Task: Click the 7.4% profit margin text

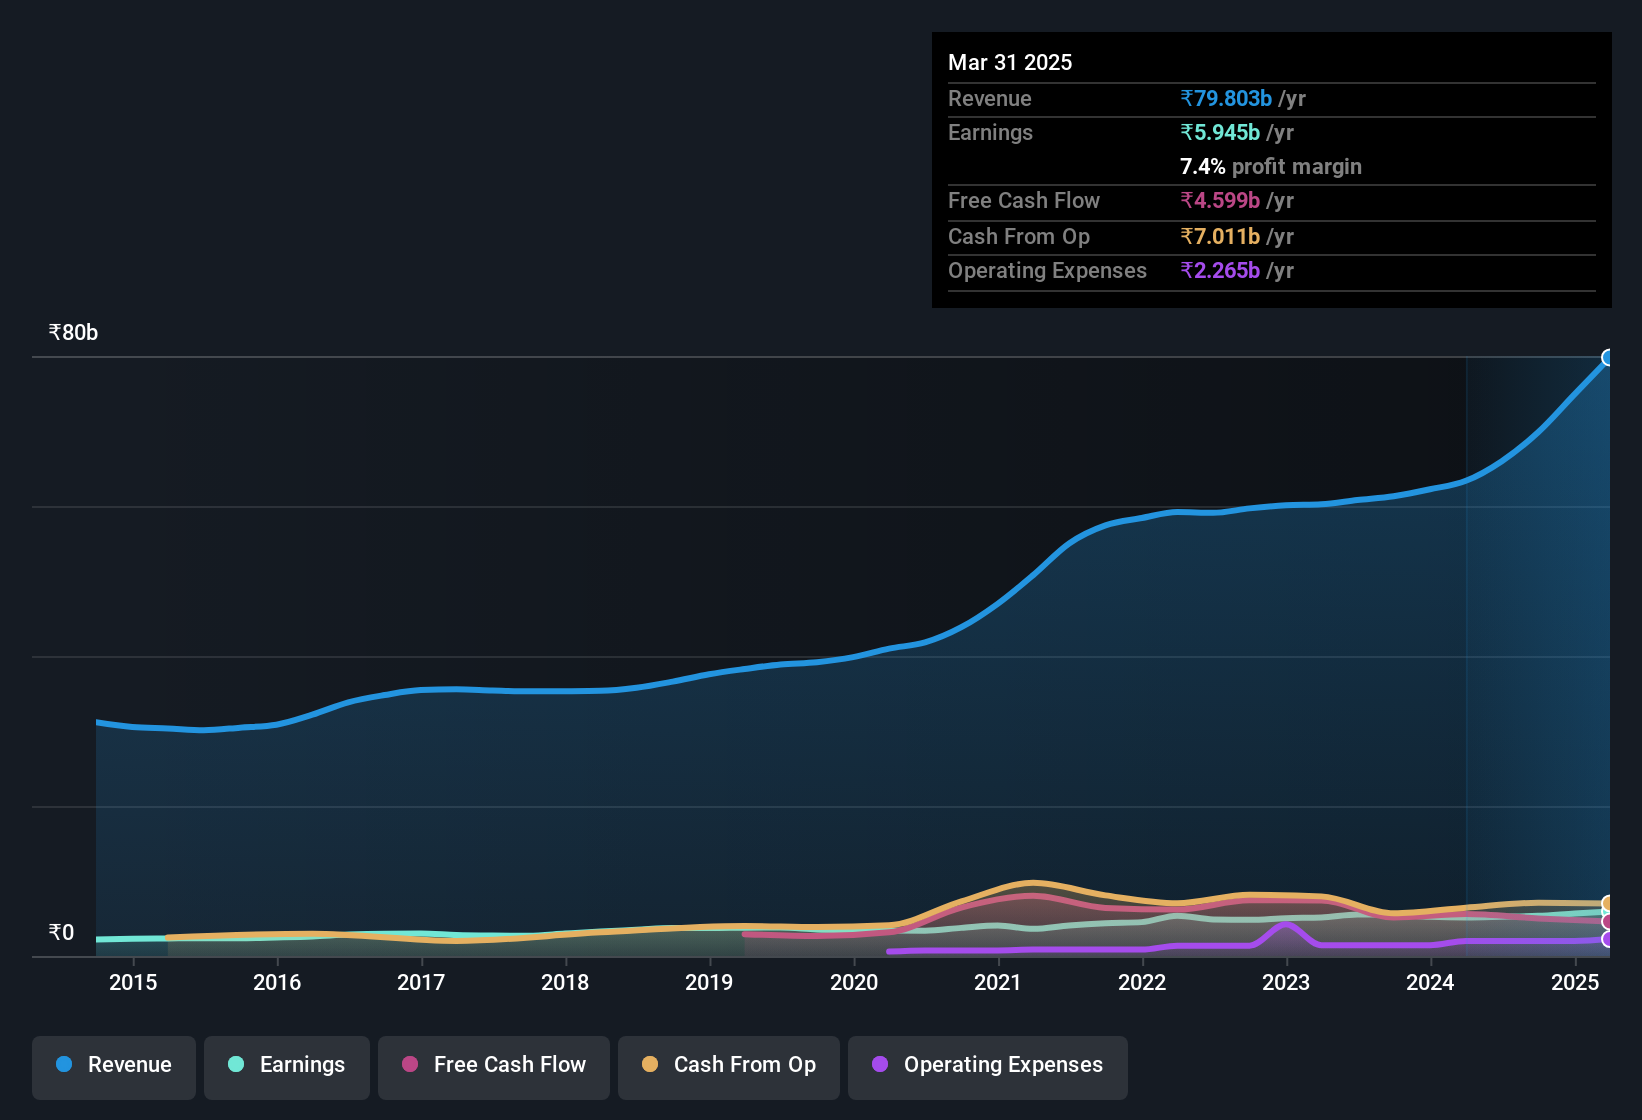Action: [x=1271, y=167]
